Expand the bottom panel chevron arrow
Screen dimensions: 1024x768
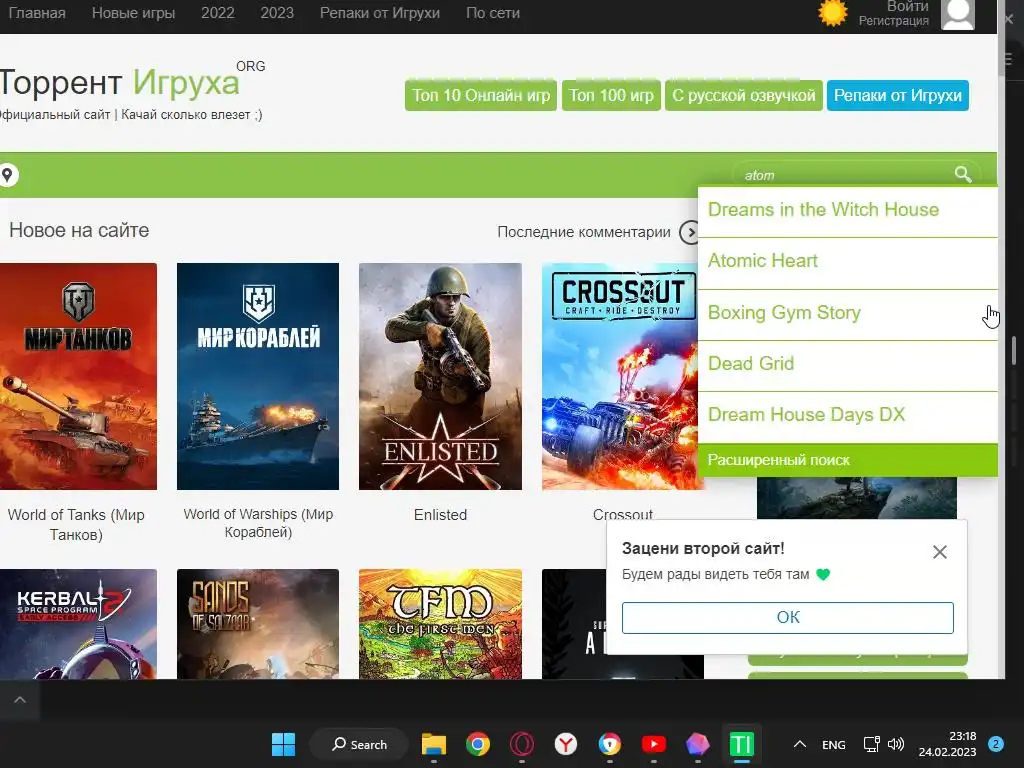pyautogui.click(x=20, y=700)
